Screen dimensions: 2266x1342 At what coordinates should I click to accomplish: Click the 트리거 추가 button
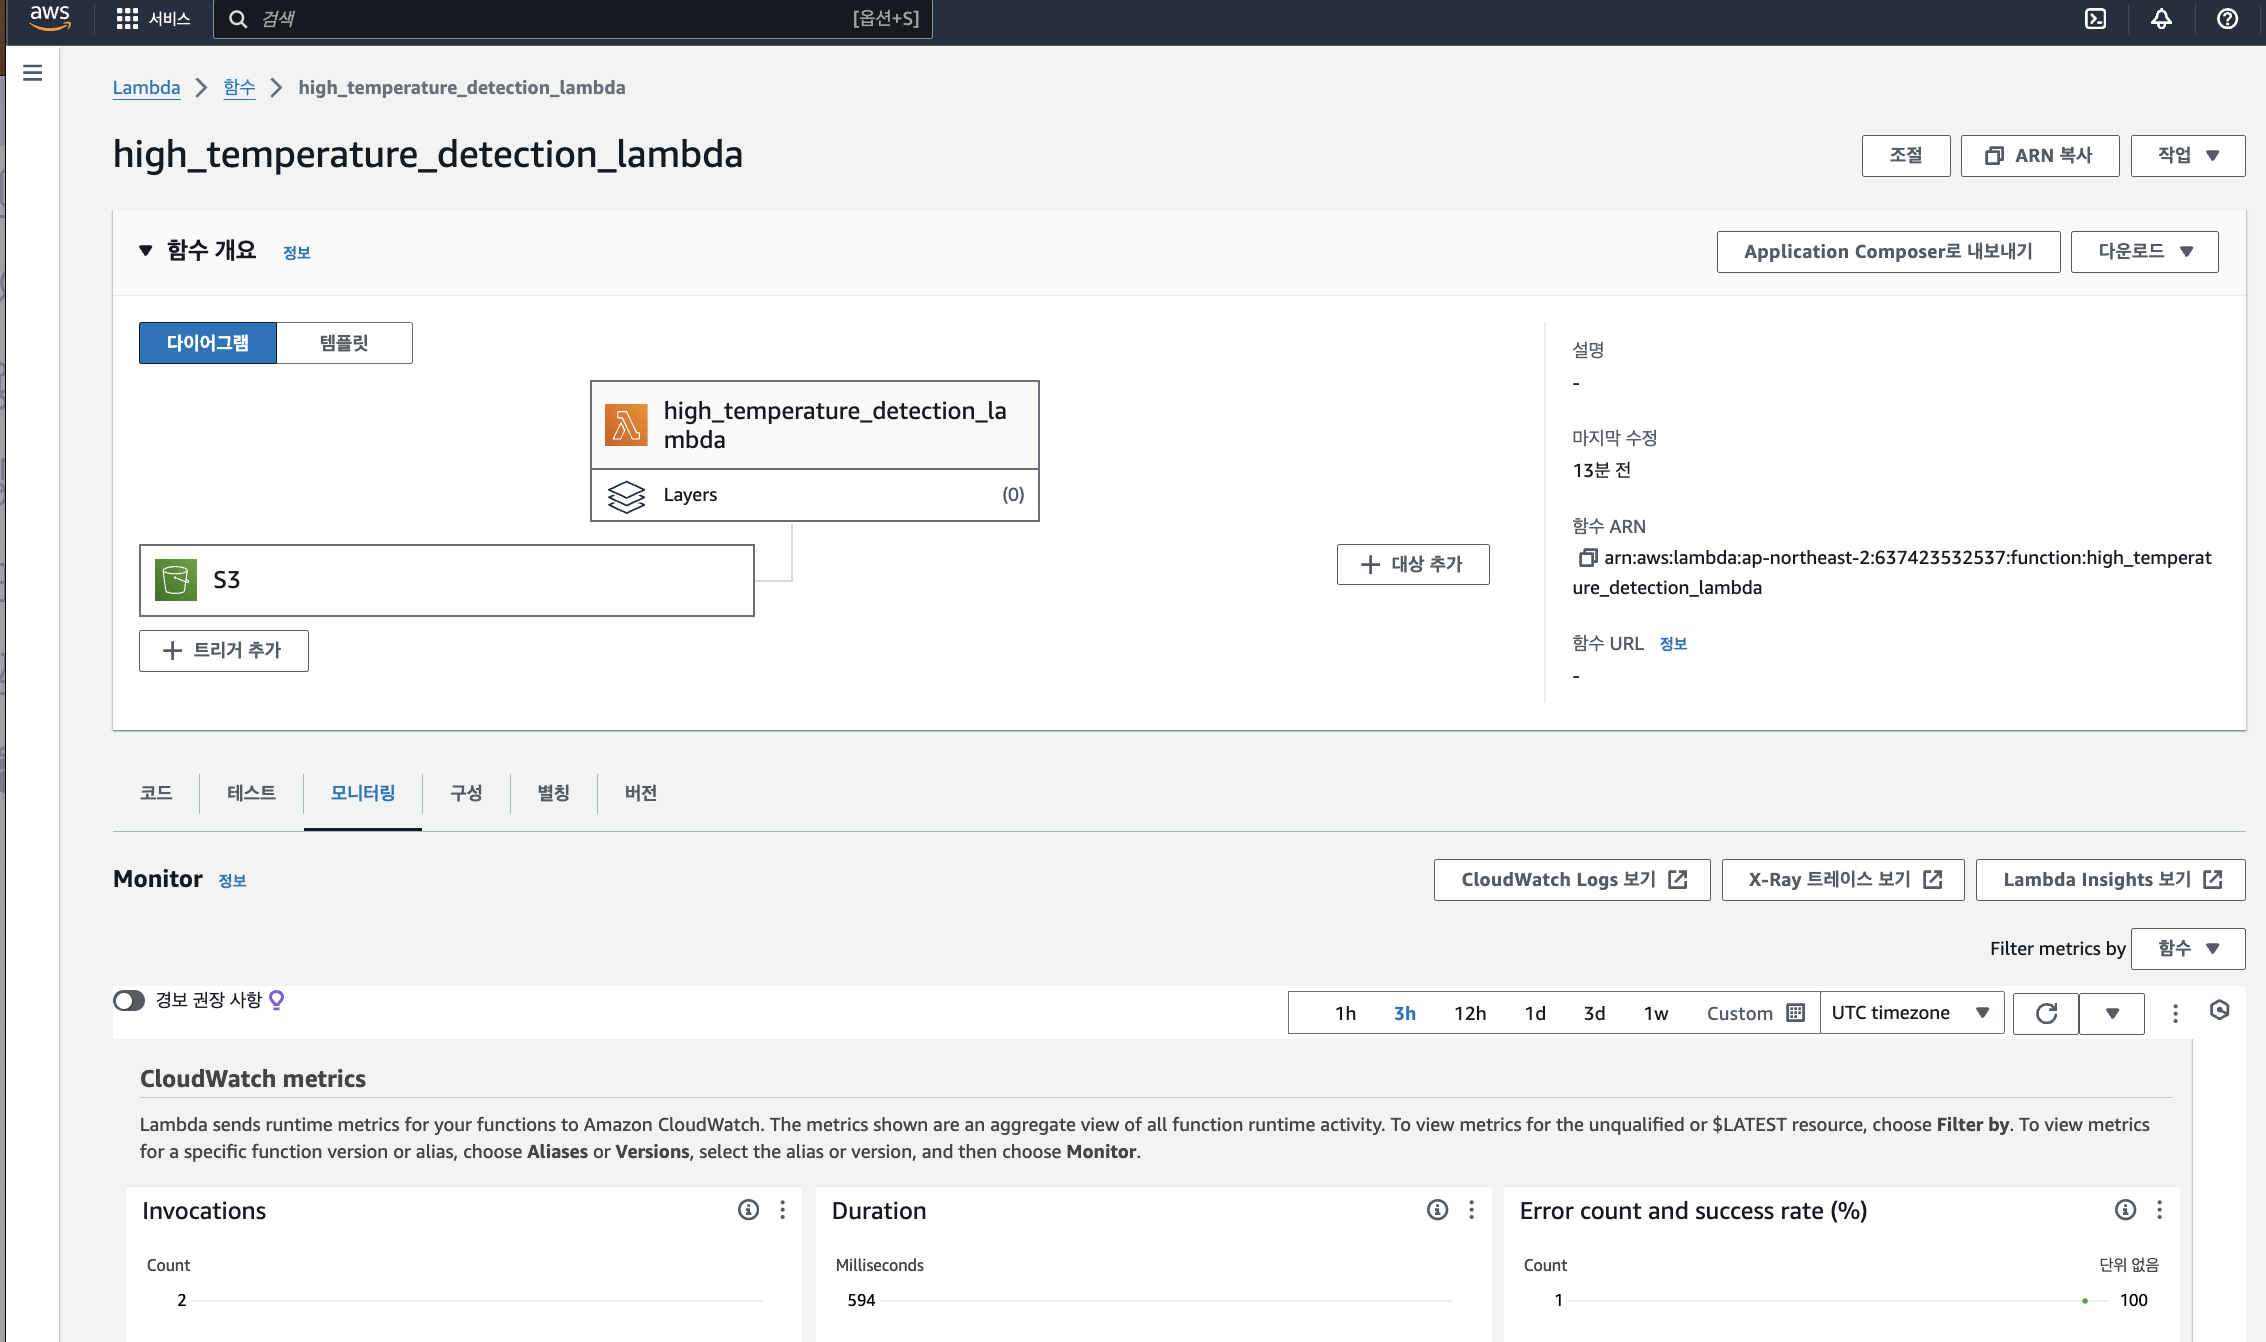point(224,651)
